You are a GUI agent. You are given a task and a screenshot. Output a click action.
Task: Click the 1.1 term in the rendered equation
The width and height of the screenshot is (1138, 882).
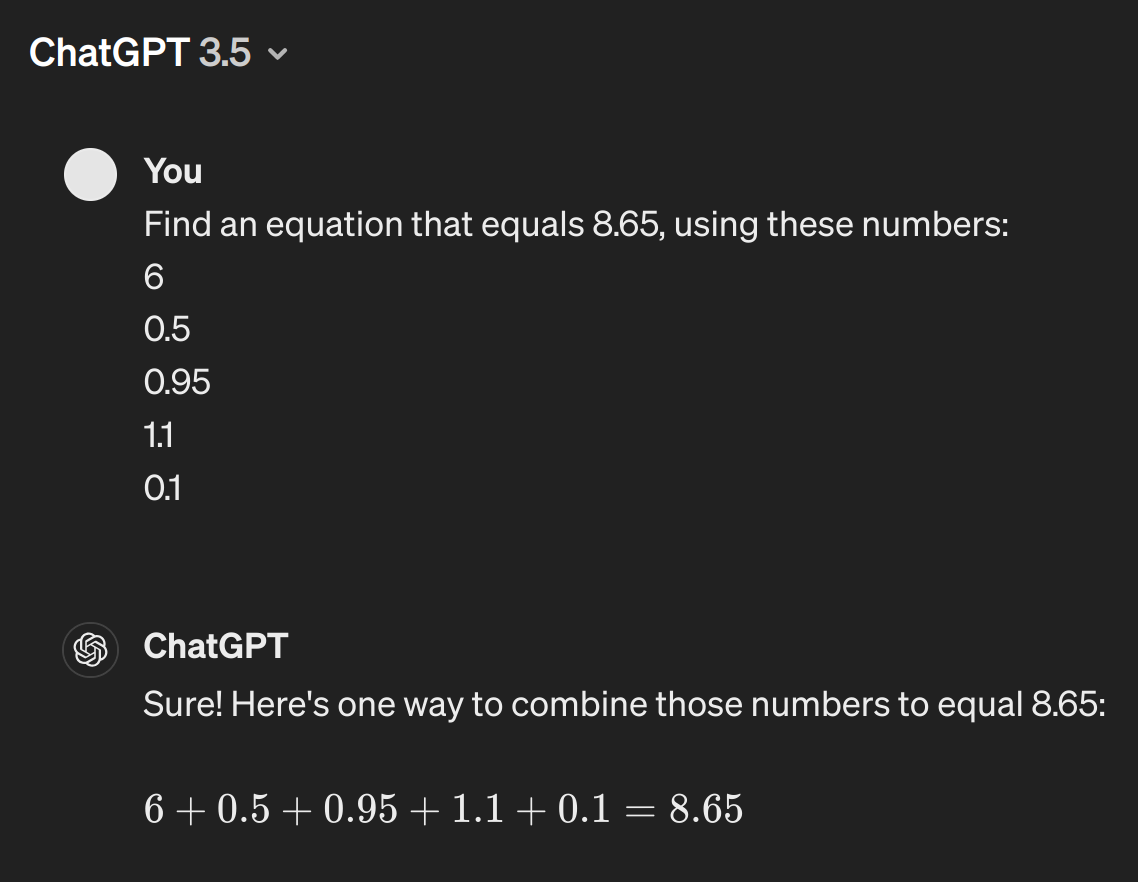[478, 809]
